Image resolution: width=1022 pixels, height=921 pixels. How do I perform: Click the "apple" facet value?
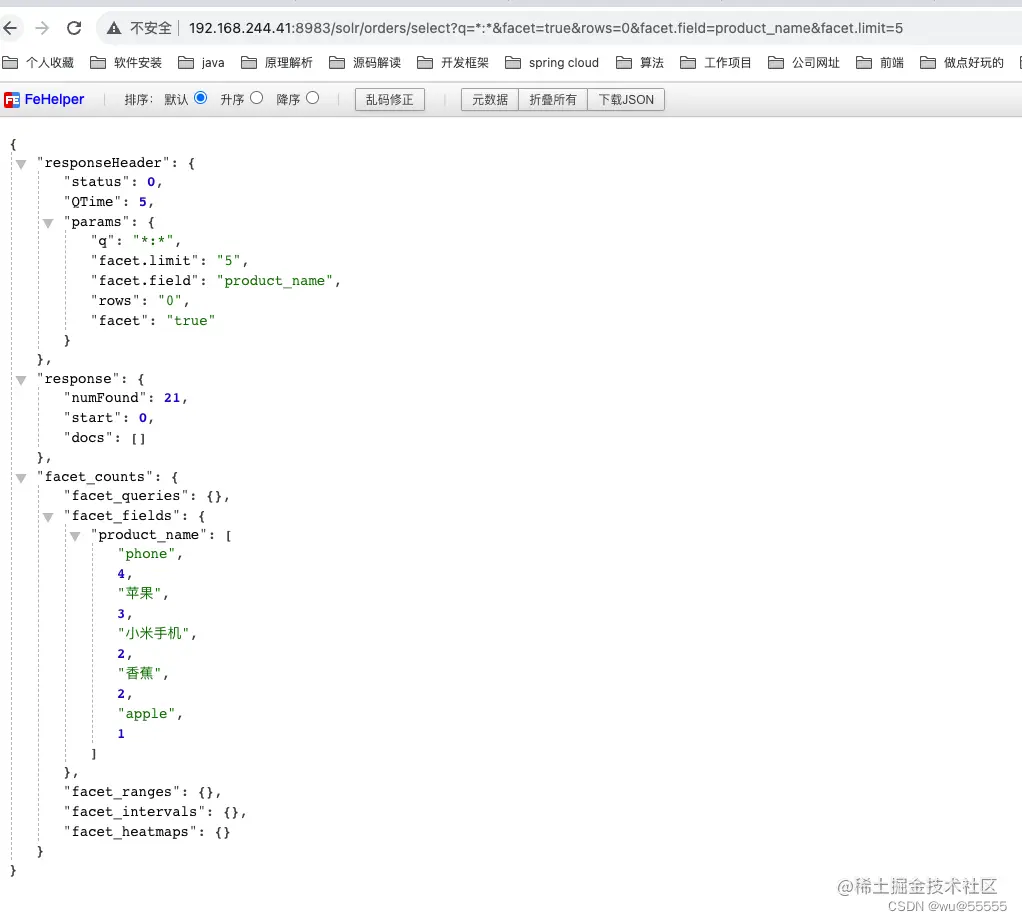coord(146,714)
